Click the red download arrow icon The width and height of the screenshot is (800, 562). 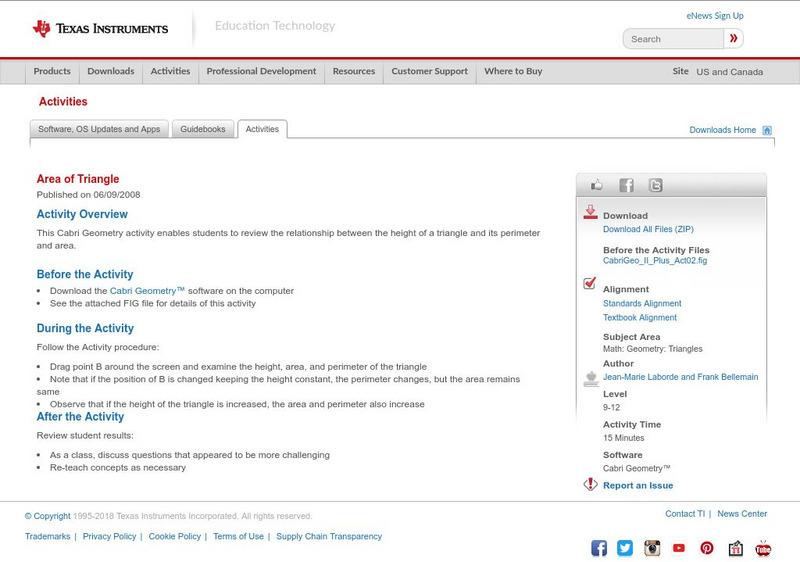590,212
